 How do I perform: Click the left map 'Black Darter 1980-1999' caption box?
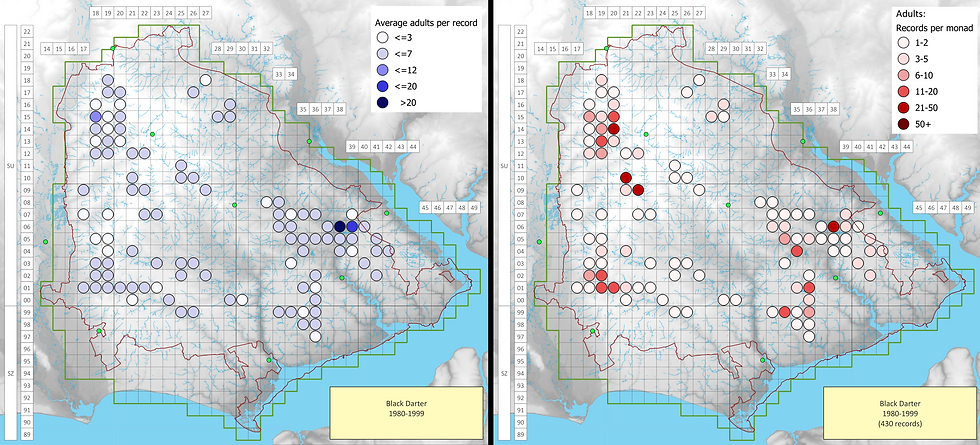point(406,412)
